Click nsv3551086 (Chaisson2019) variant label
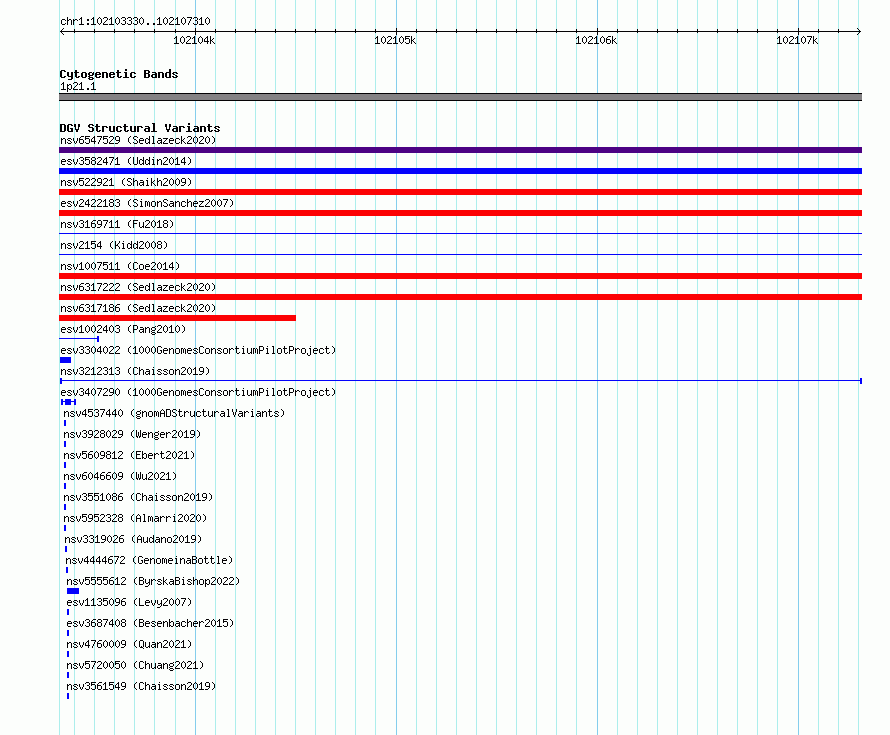The height and width of the screenshot is (735, 890). pyautogui.click(x=138, y=497)
